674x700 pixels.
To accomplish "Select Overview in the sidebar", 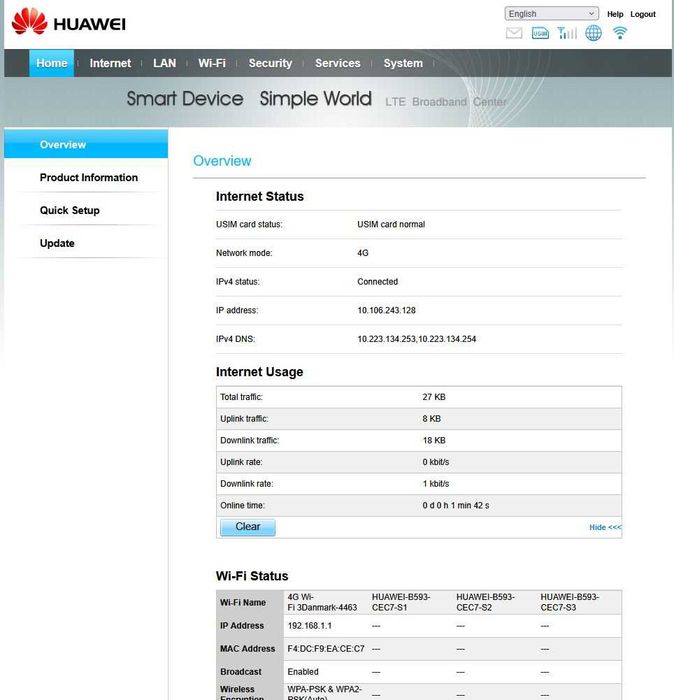I will (x=86, y=144).
